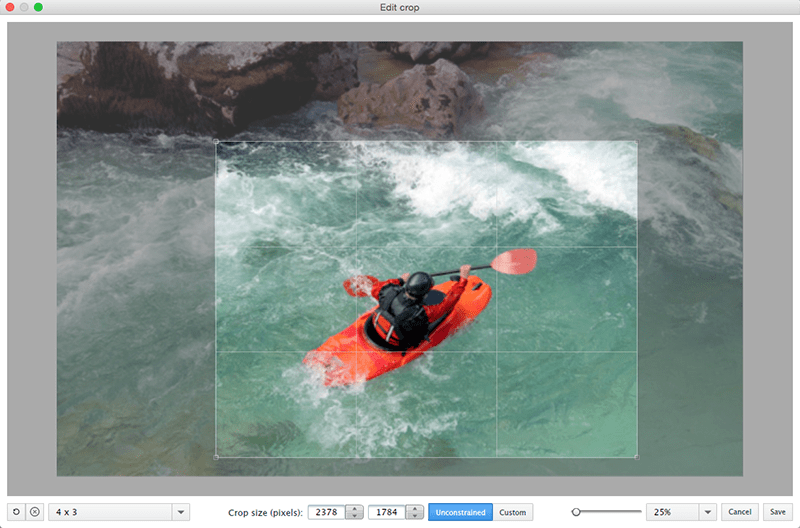Click the zoom slider handle

click(x=576, y=511)
